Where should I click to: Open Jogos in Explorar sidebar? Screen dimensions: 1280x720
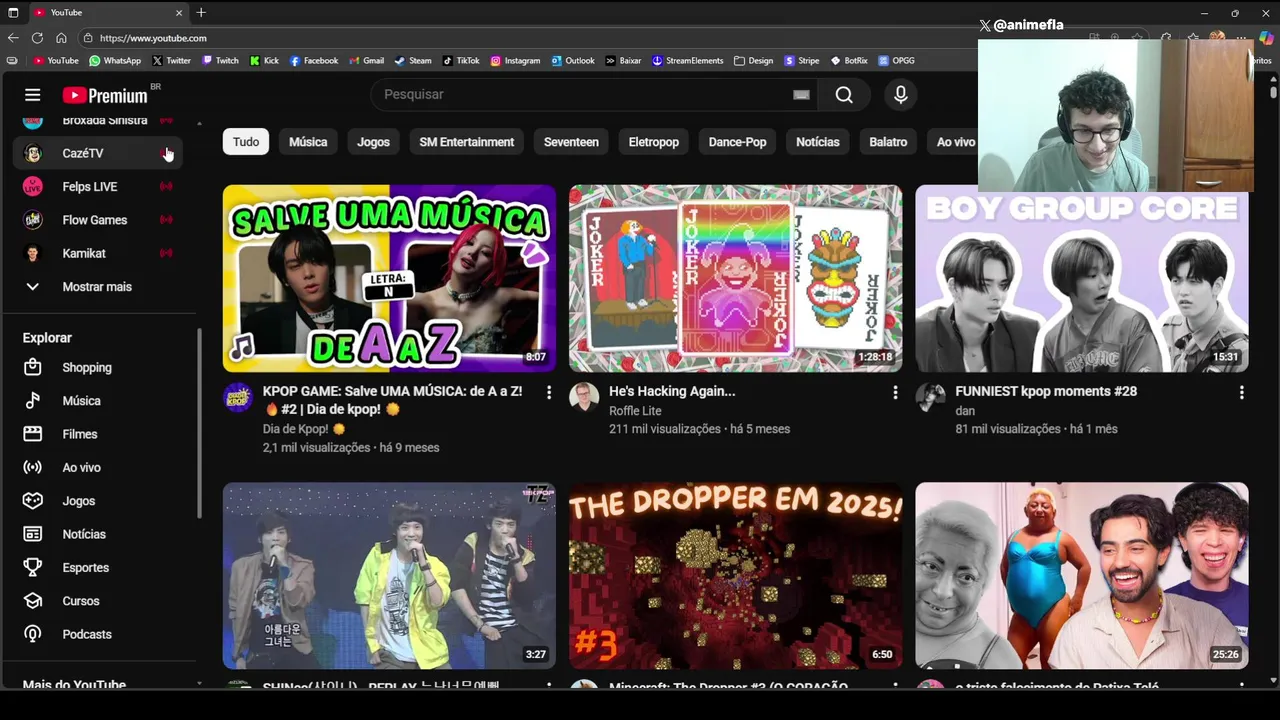(x=100, y=500)
